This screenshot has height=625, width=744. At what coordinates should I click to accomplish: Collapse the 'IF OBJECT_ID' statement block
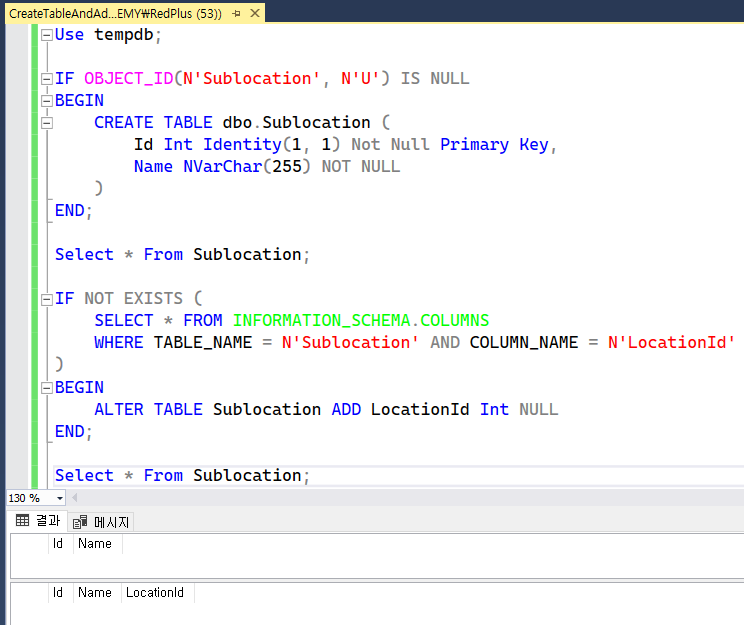46,79
